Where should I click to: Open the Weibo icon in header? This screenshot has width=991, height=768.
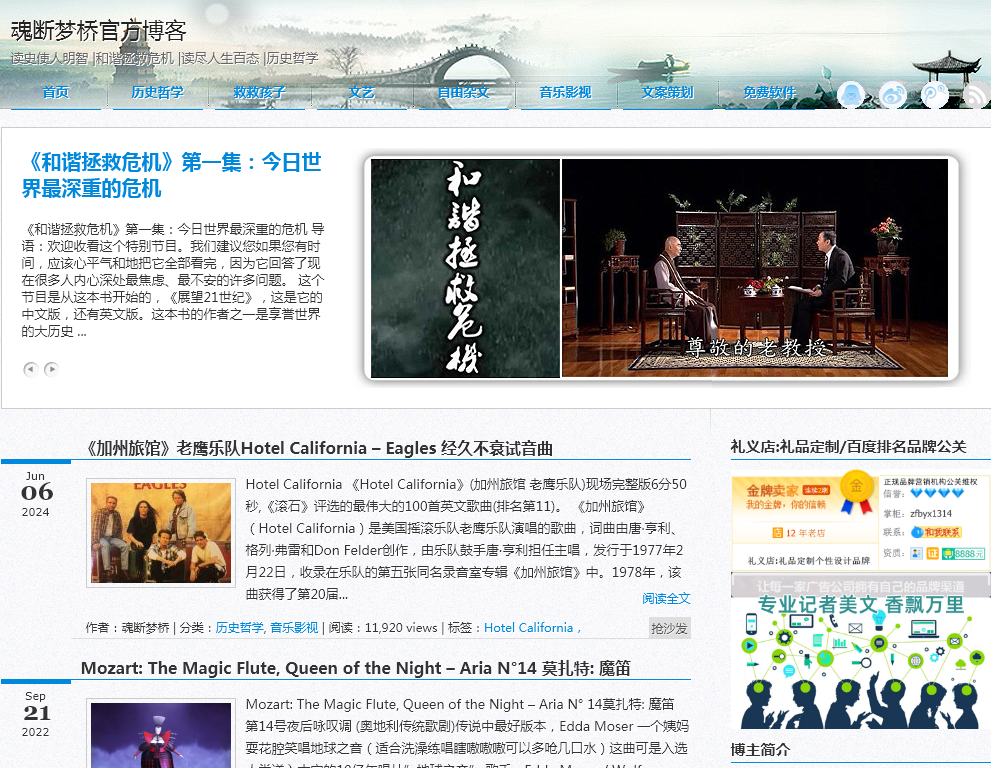point(892,95)
